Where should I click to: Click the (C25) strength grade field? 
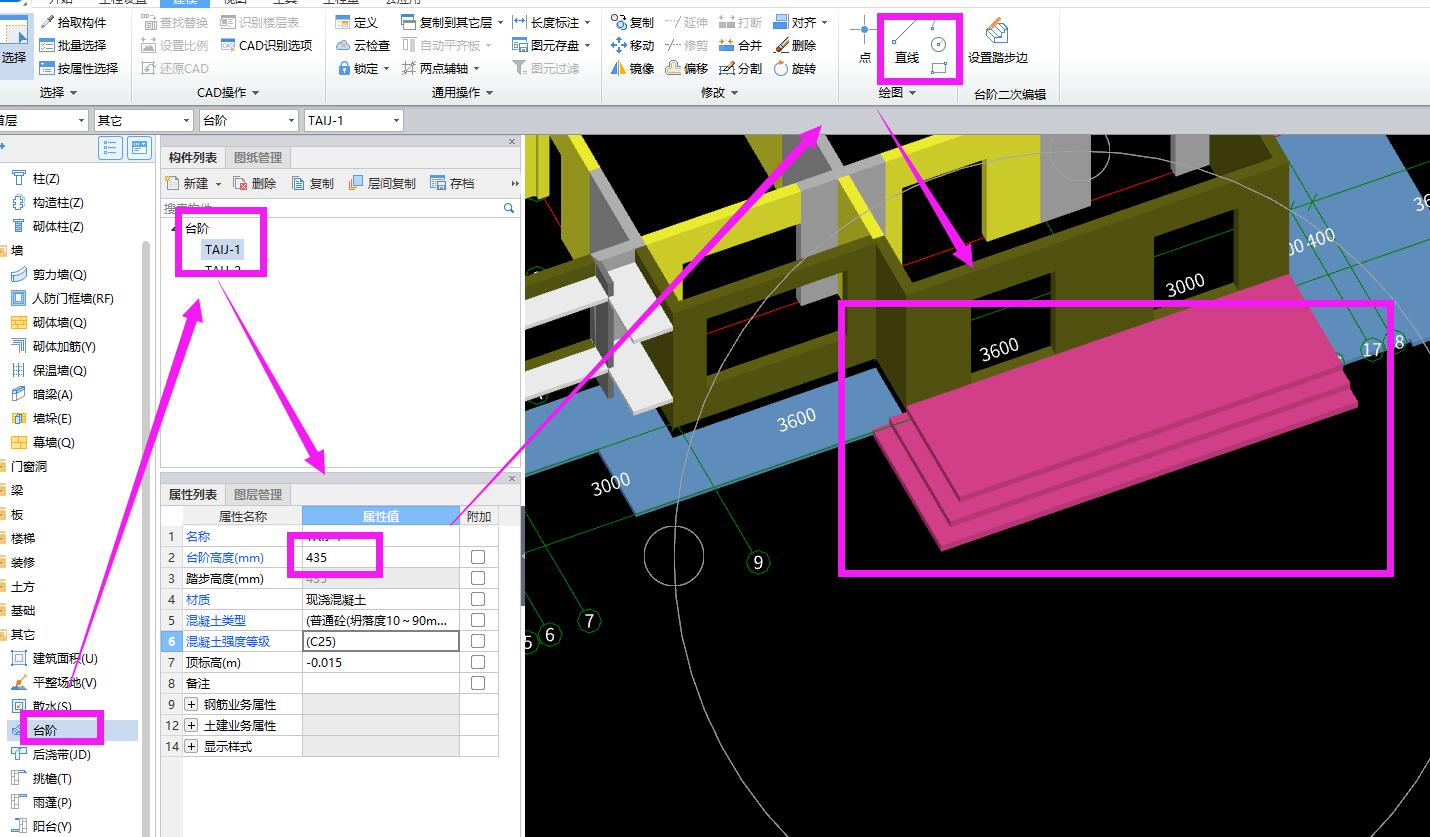[381, 641]
